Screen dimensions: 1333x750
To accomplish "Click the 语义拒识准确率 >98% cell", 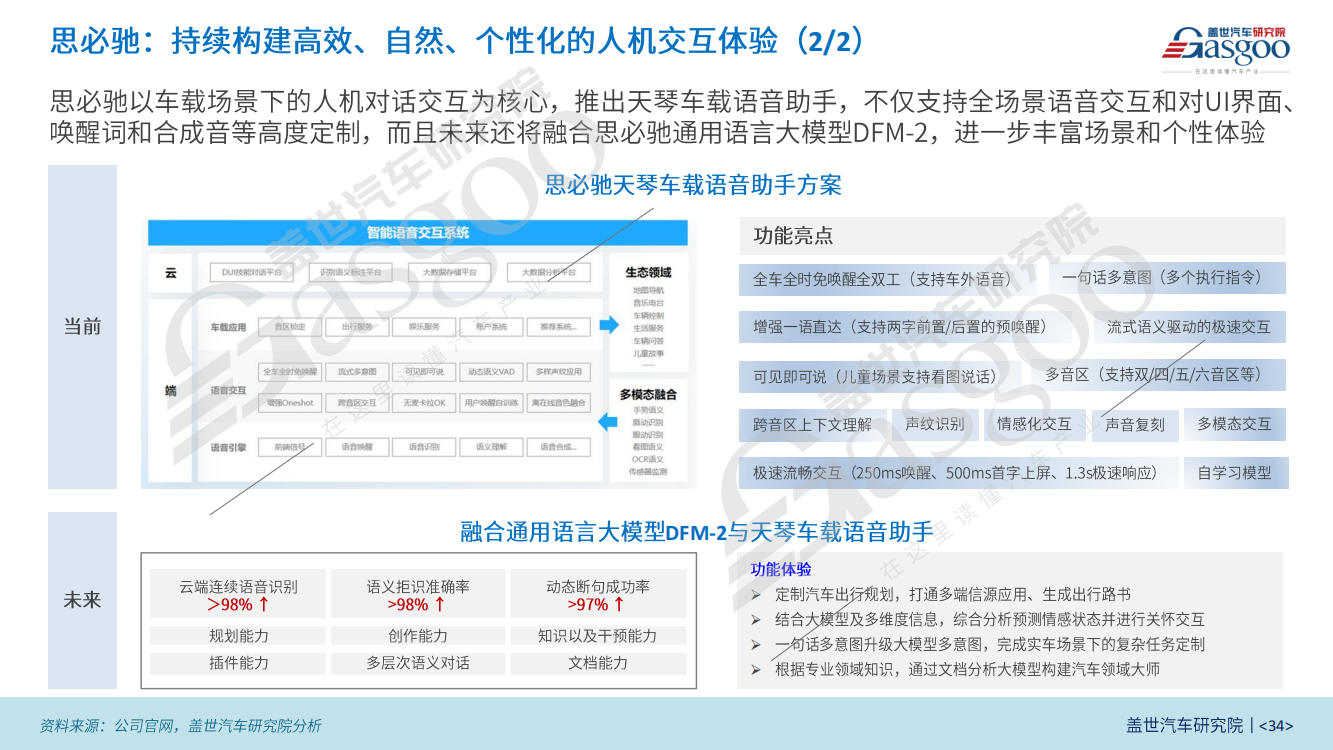I will coord(418,595).
